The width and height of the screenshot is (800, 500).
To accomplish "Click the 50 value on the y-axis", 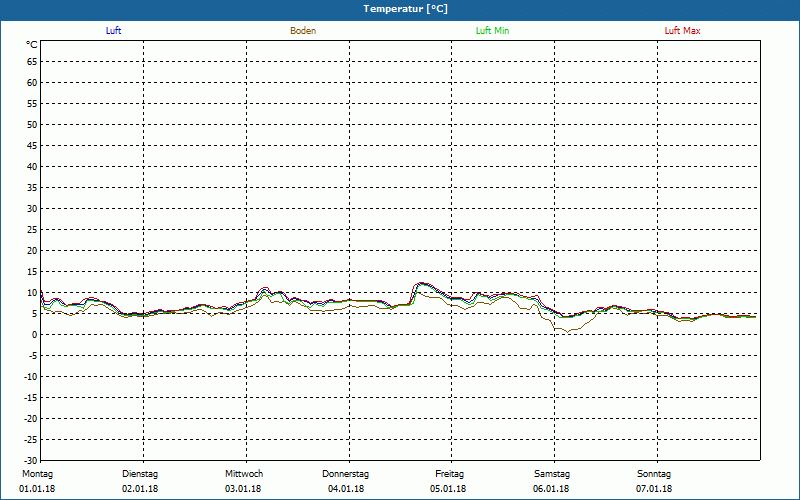I will pos(32,124).
